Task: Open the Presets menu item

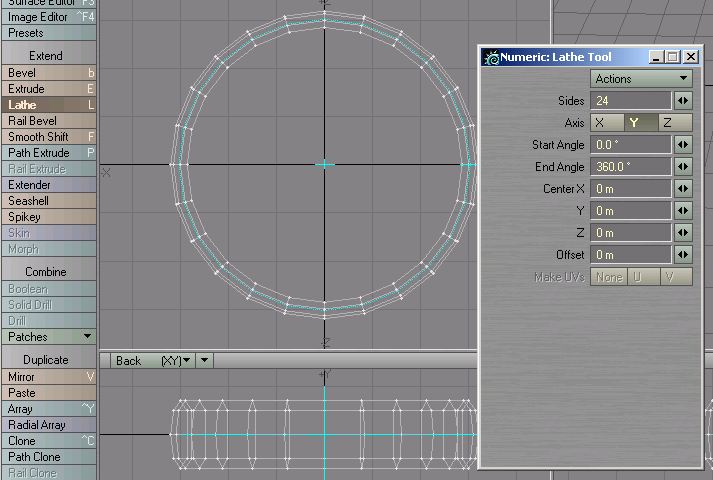Action: (x=49, y=33)
